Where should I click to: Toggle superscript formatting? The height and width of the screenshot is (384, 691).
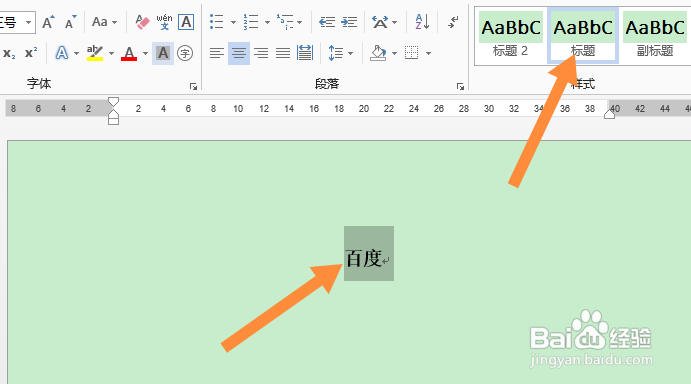[31, 53]
